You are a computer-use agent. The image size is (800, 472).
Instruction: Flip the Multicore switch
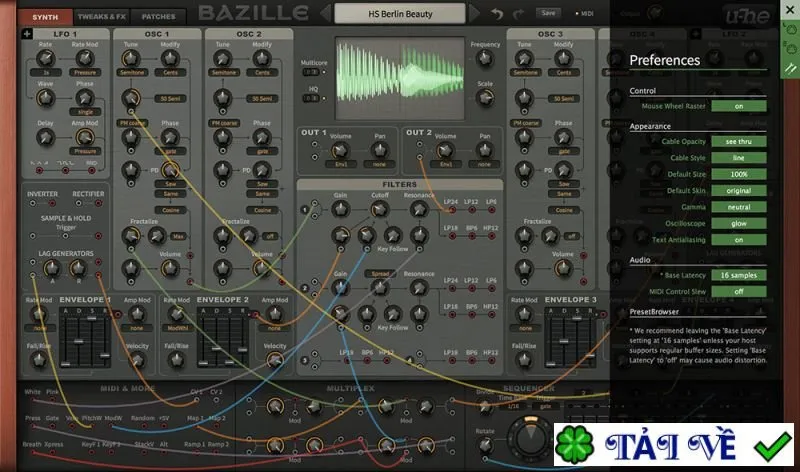coord(313,72)
